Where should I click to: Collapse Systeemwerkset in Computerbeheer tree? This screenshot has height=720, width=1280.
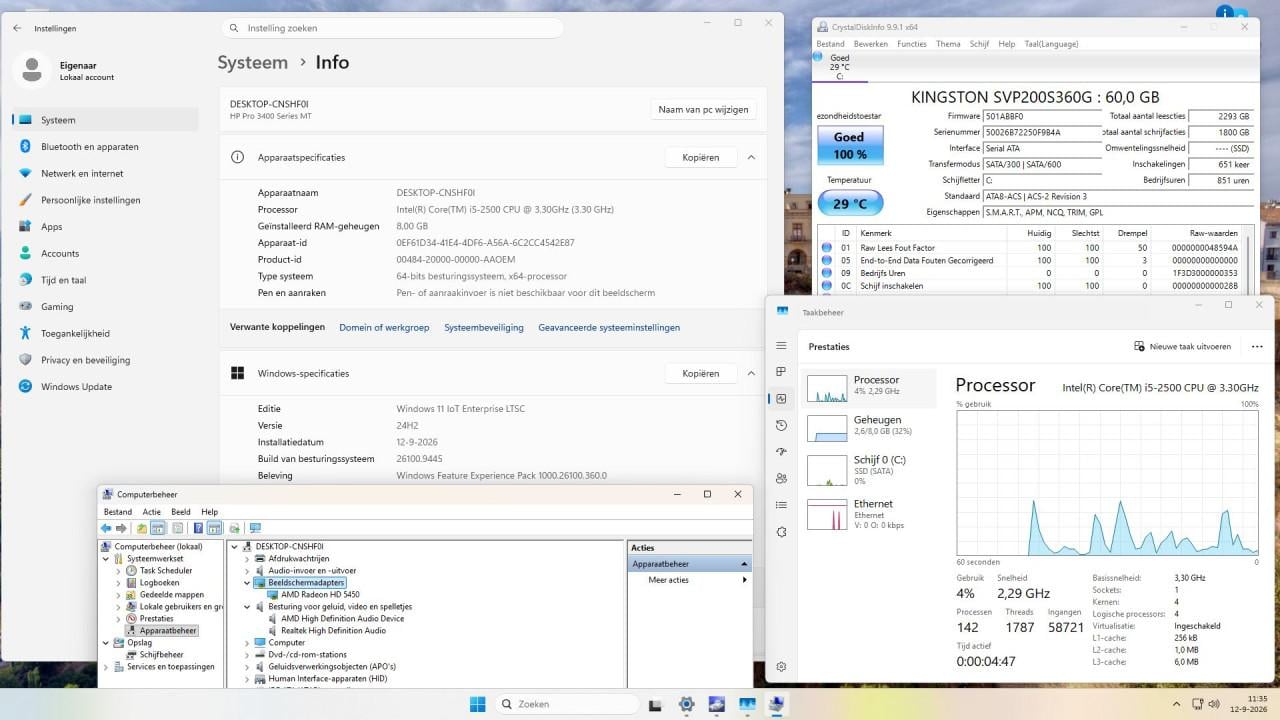[106, 558]
